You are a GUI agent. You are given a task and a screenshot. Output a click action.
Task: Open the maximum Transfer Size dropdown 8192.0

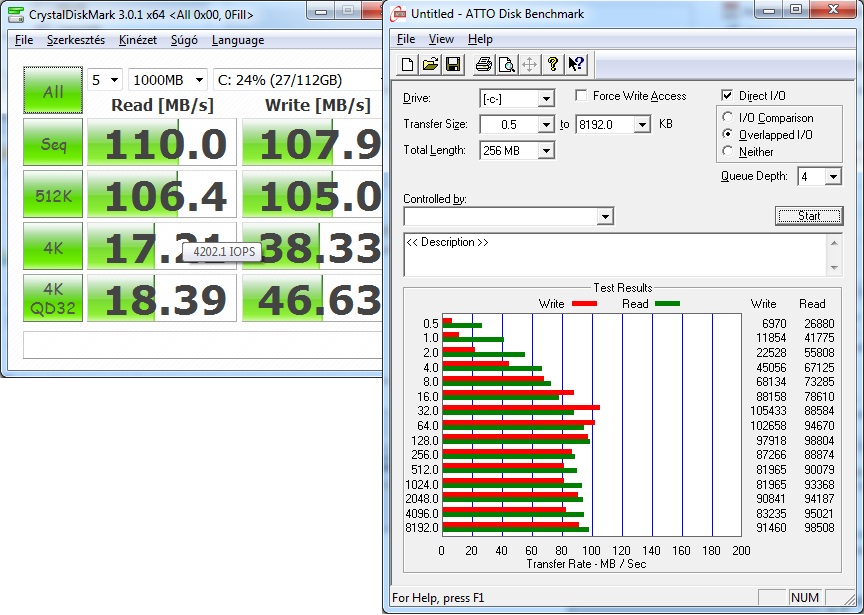[642, 125]
